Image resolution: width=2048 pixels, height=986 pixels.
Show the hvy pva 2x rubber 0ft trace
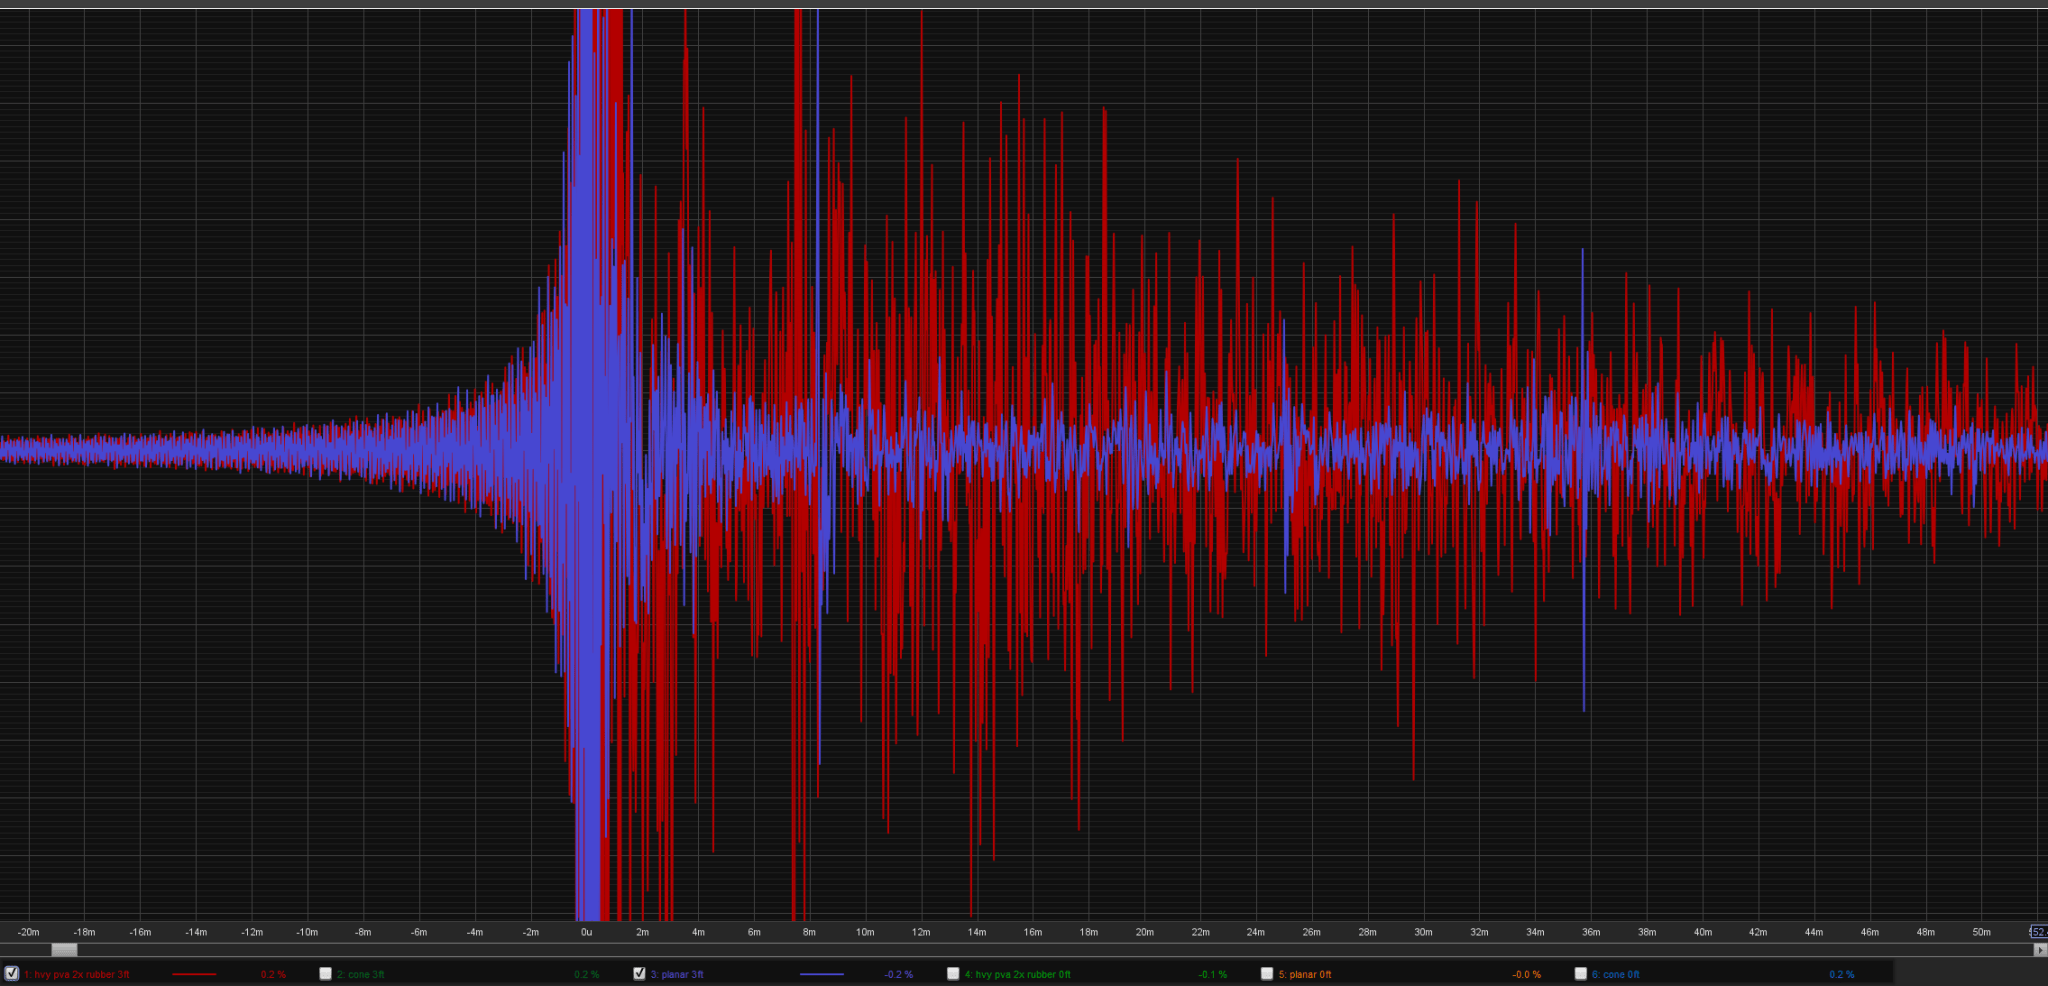pyautogui.click(x=953, y=973)
